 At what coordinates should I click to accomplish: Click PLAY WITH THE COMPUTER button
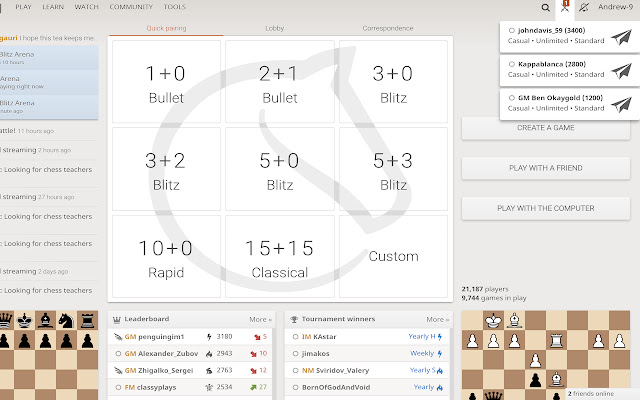pyautogui.click(x=546, y=208)
